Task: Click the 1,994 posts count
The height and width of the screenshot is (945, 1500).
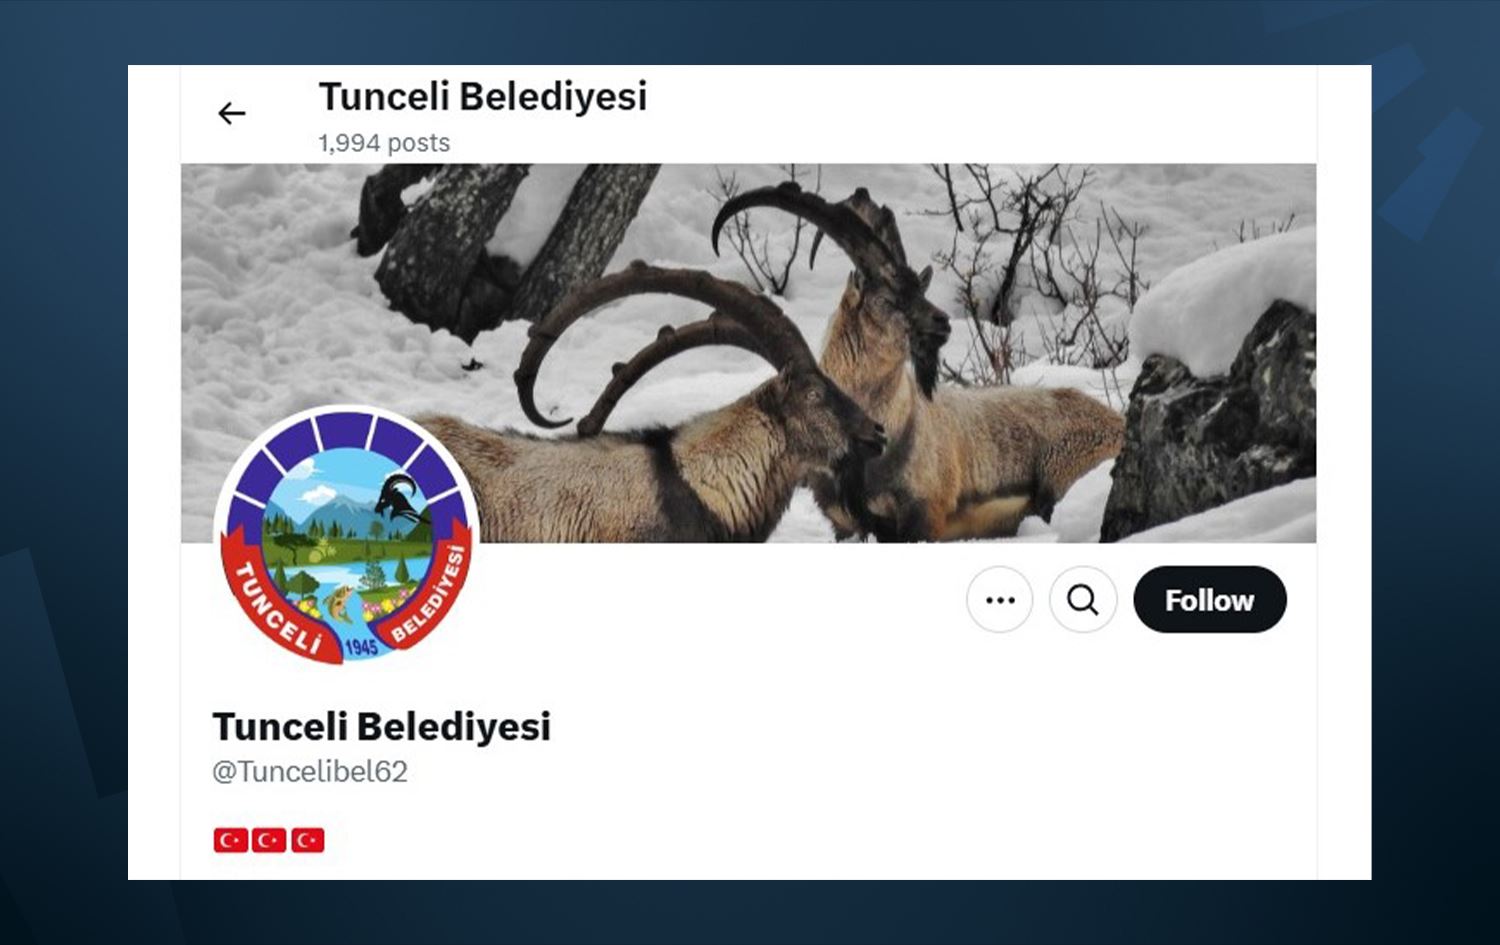Action: [384, 143]
